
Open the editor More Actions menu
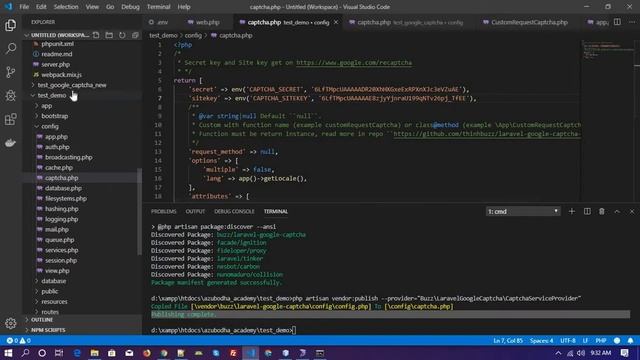631,22
